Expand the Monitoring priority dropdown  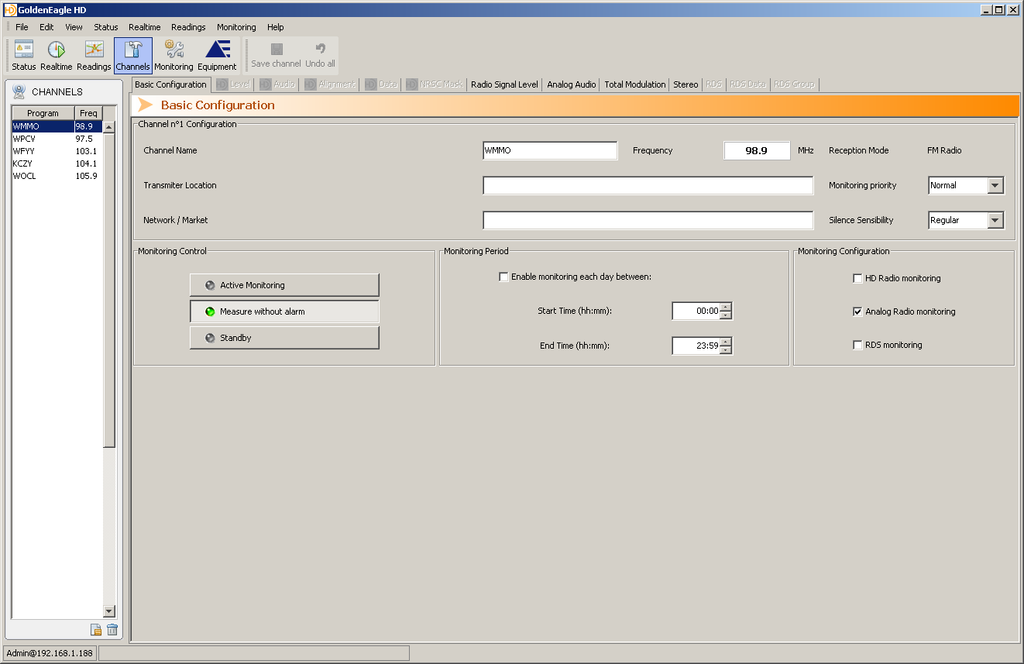(994, 185)
